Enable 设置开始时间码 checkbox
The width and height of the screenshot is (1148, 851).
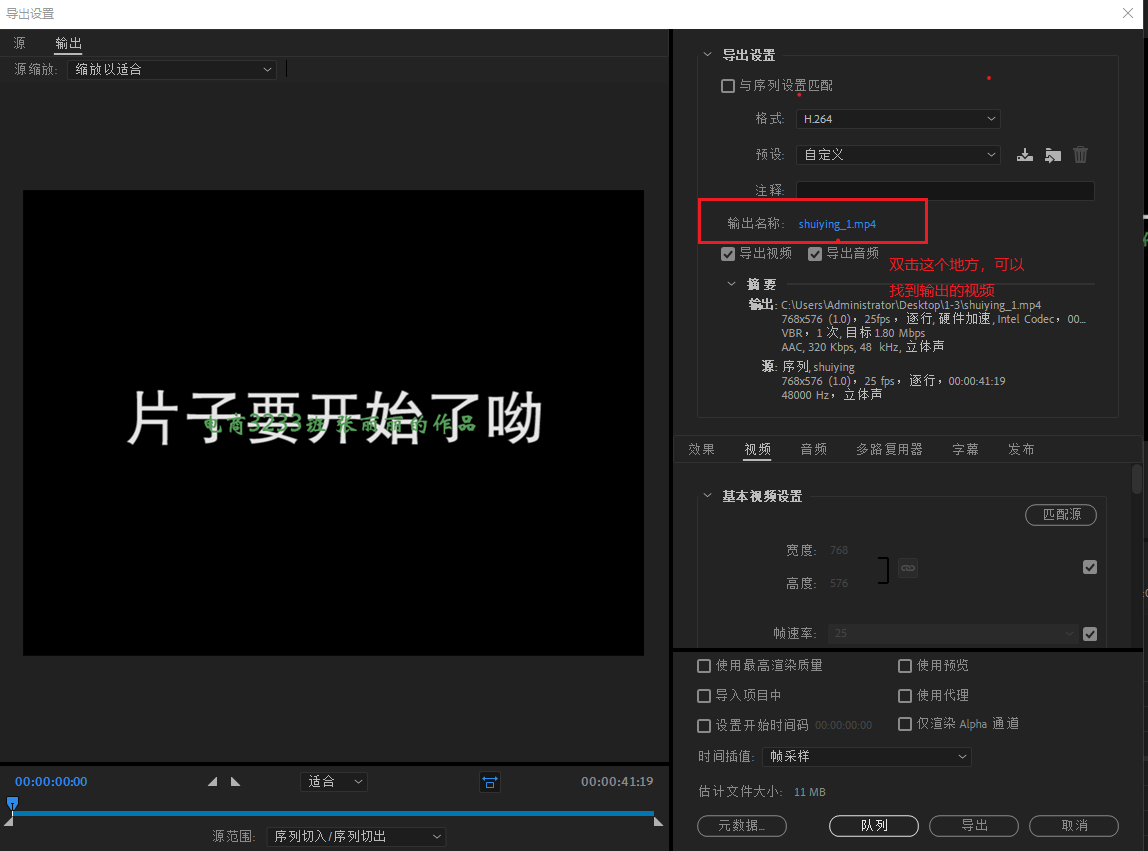coord(704,726)
